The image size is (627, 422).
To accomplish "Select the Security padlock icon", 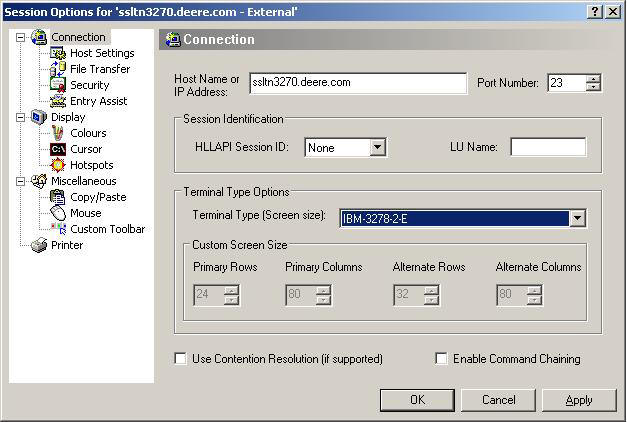I will (x=58, y=85).
